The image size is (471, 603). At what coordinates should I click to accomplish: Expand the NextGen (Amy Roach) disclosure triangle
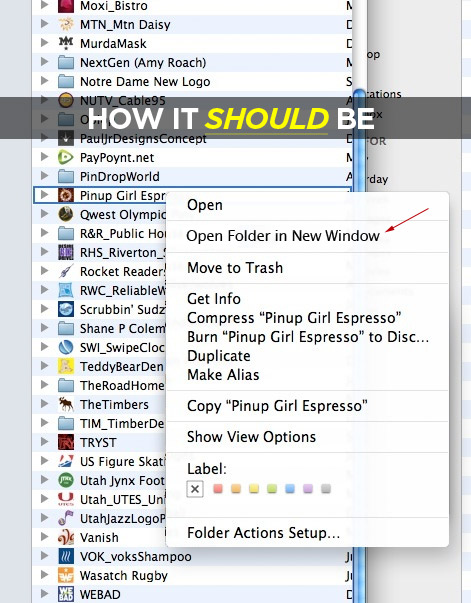[x=45, y=62]
